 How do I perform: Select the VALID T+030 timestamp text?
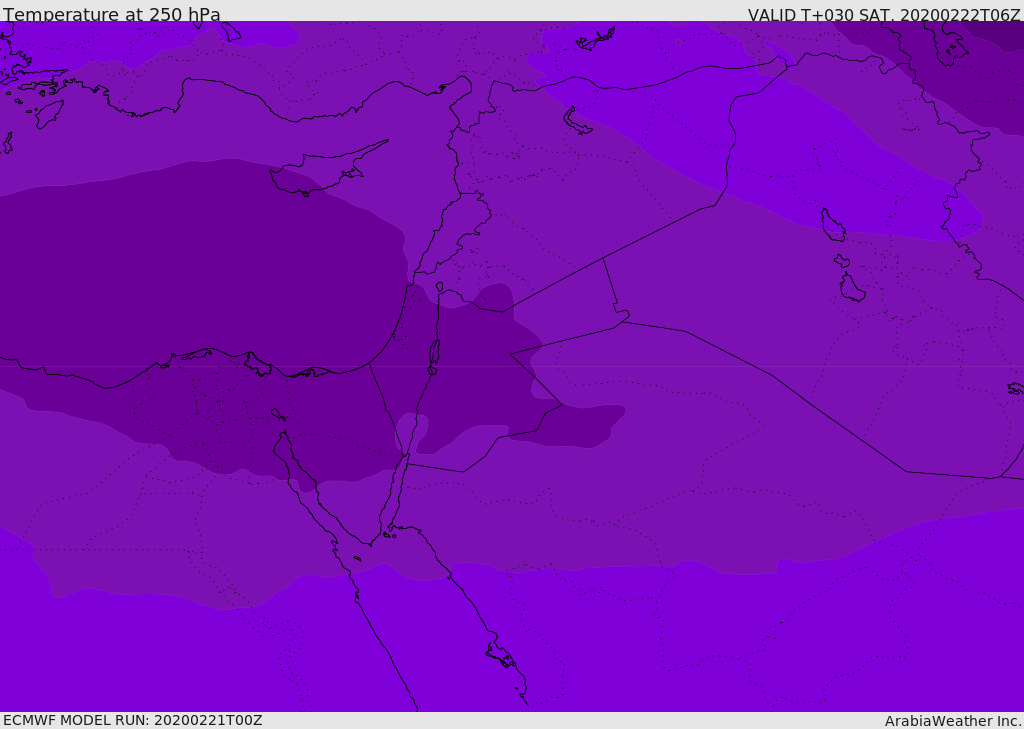[x=884, y=15]
